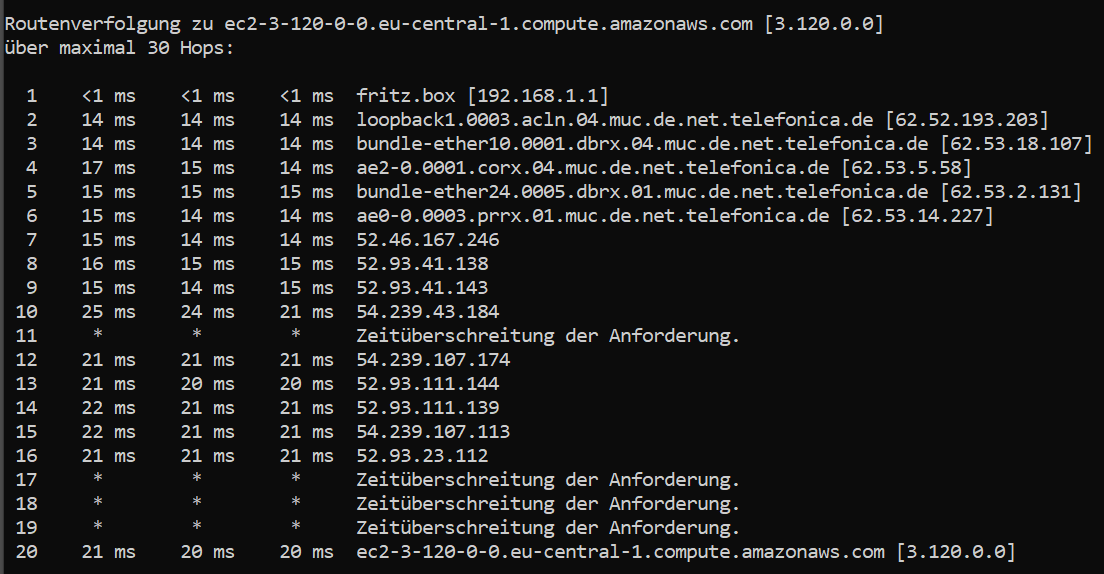Image resolution: width=1104 pixels, height=574 pixels.
Task: Click the timeout message at hop 18
Action: point(548,504)
